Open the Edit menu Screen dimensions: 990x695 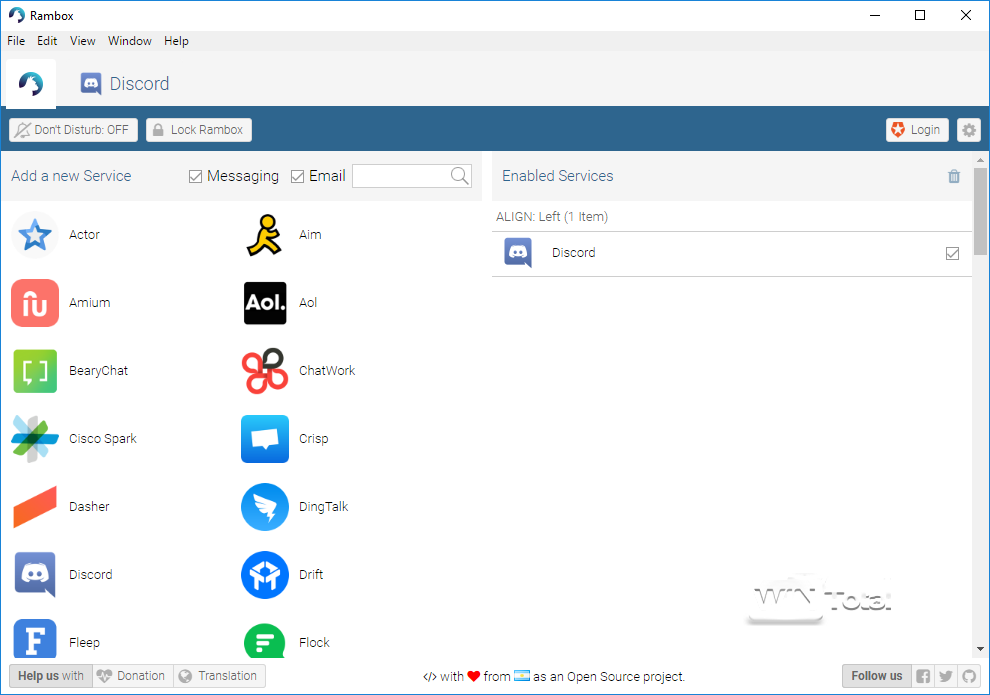click(x=47, y=41)
